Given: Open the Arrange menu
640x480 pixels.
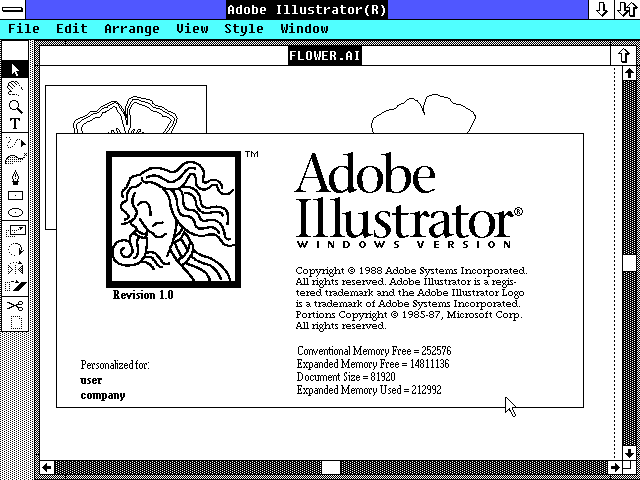Looking at the screenshot, I should 131,29.
